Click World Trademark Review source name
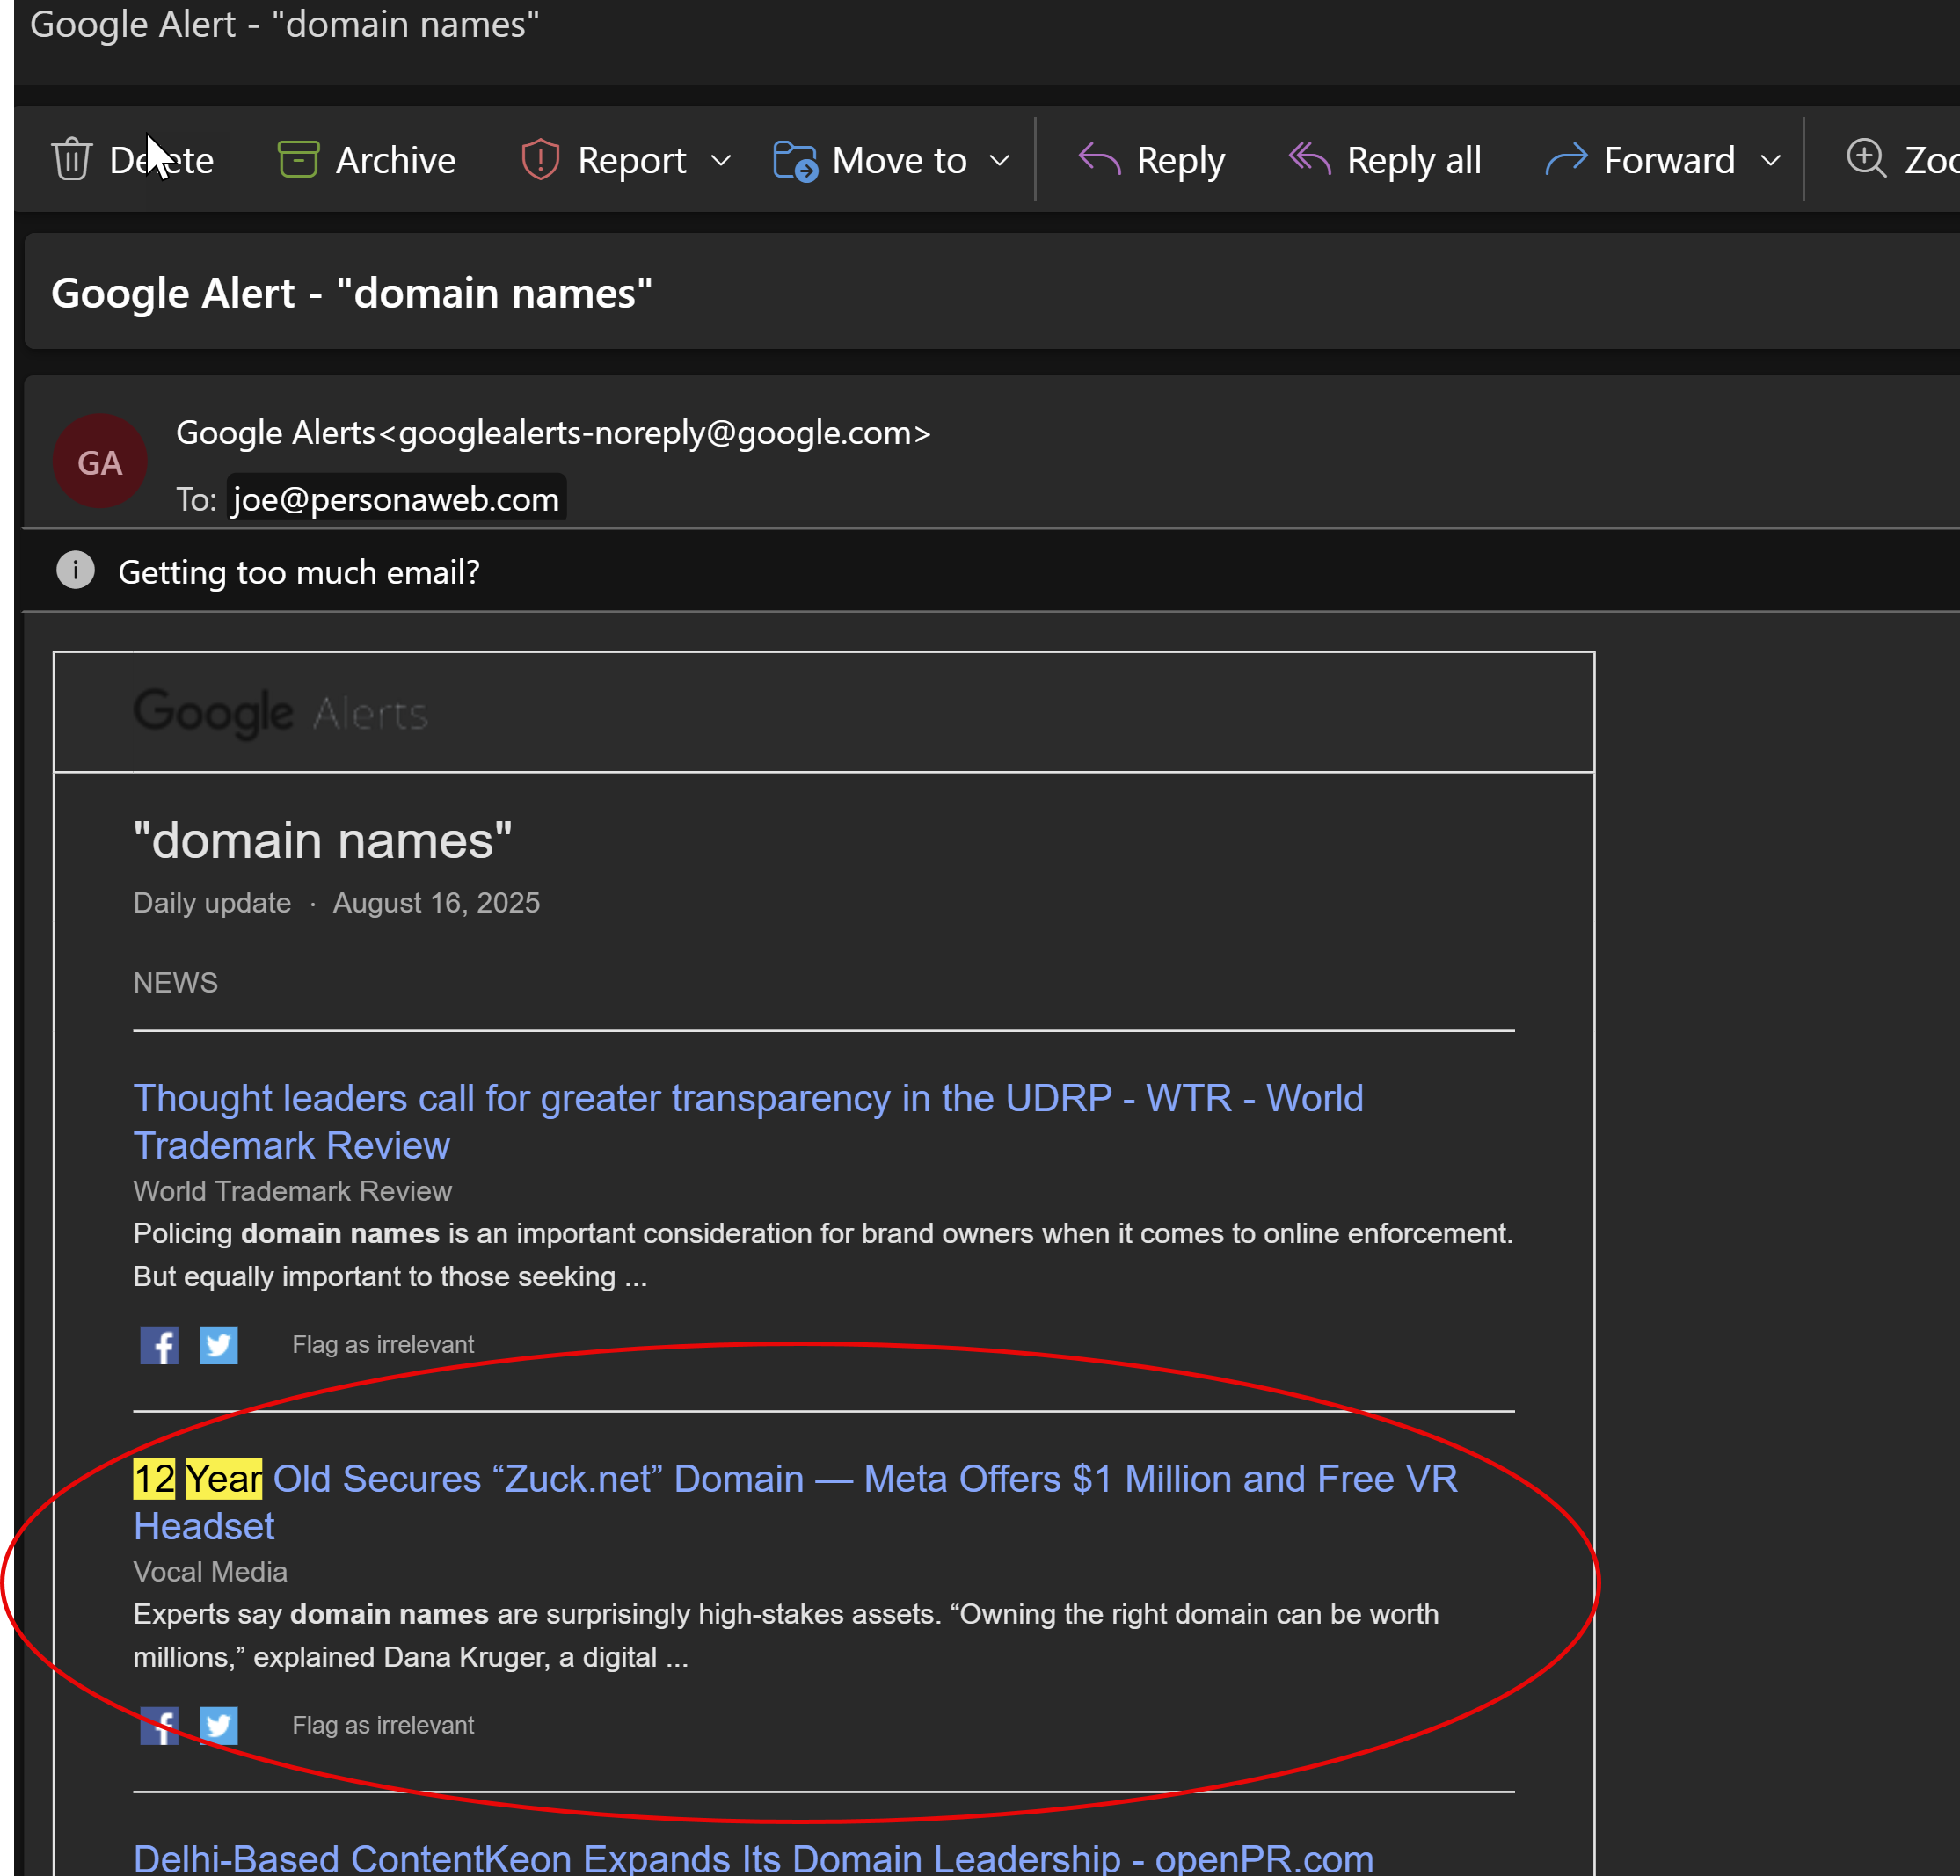1960x1876 pixels. click(x=292, y=1191)
